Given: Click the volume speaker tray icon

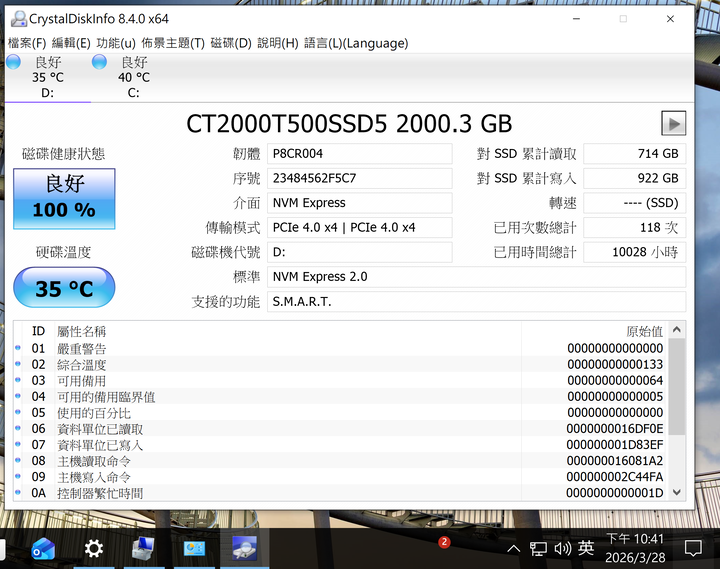Looking at the screenshot, I should 562,548.
